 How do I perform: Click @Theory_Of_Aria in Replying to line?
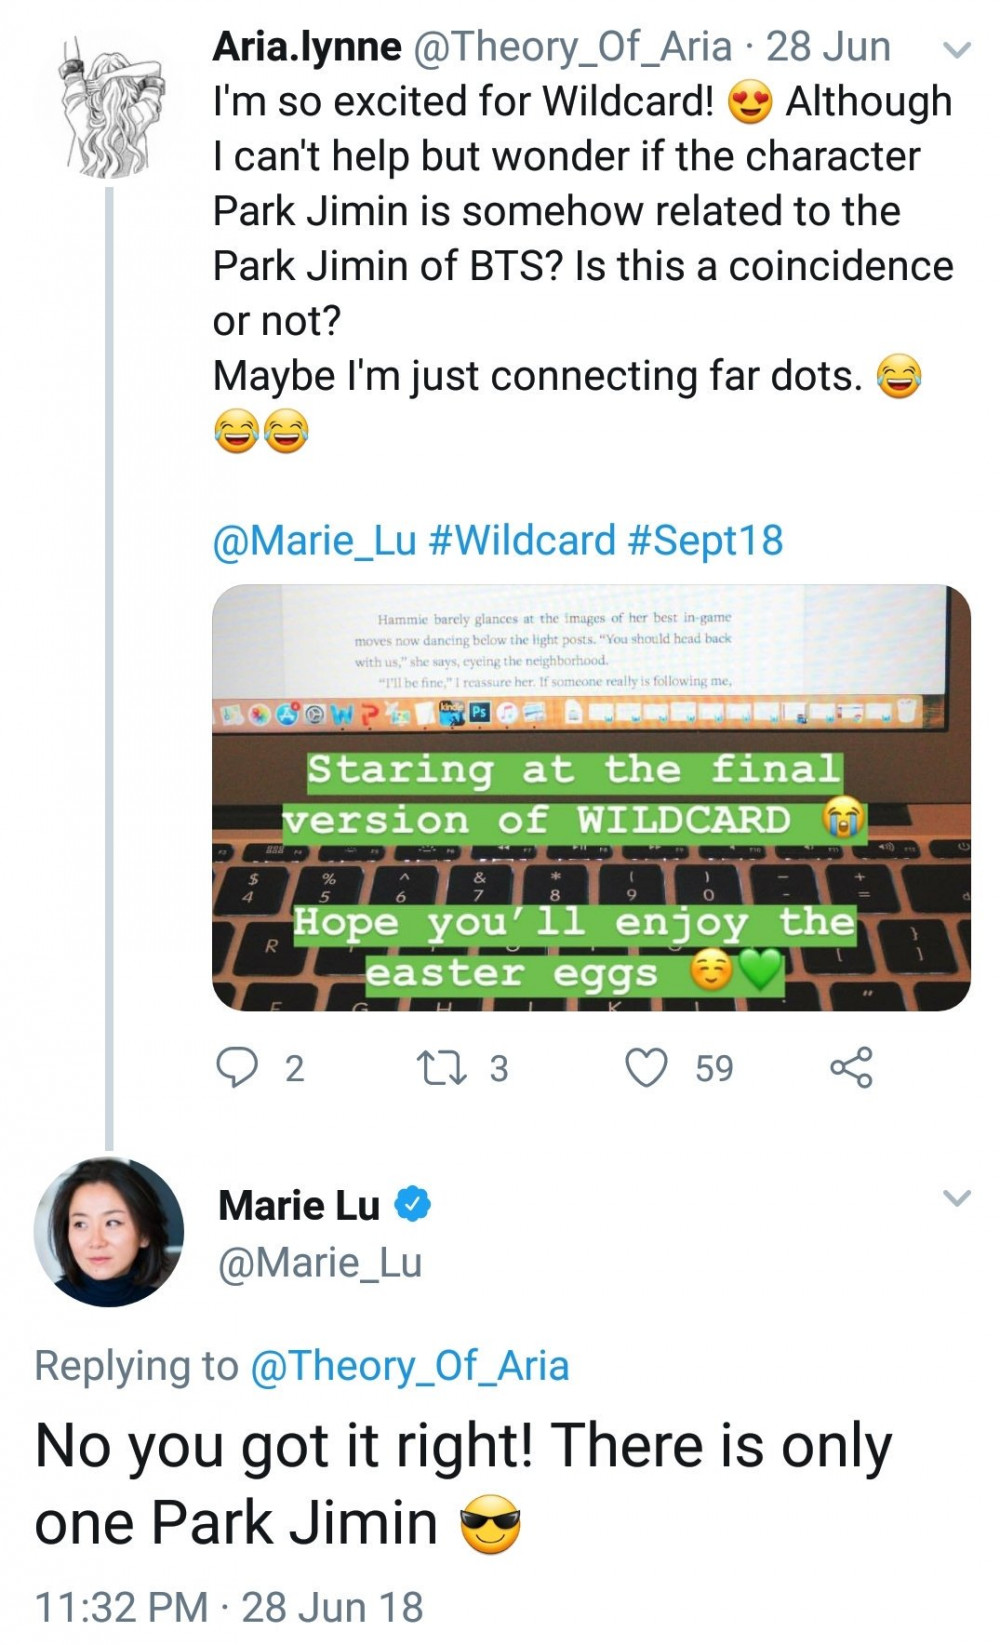coord(409,1366)
